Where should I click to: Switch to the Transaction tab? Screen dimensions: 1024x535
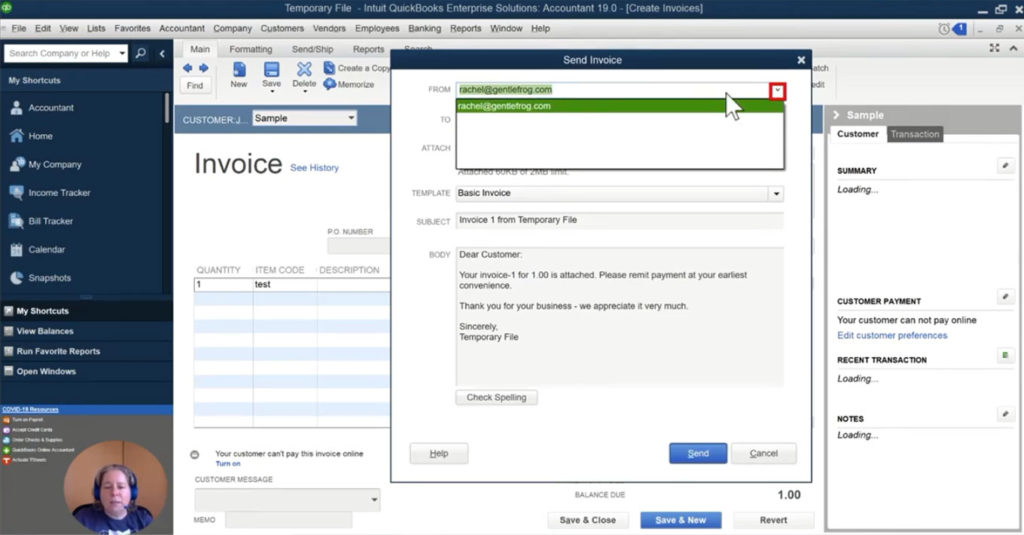(915, 134)
